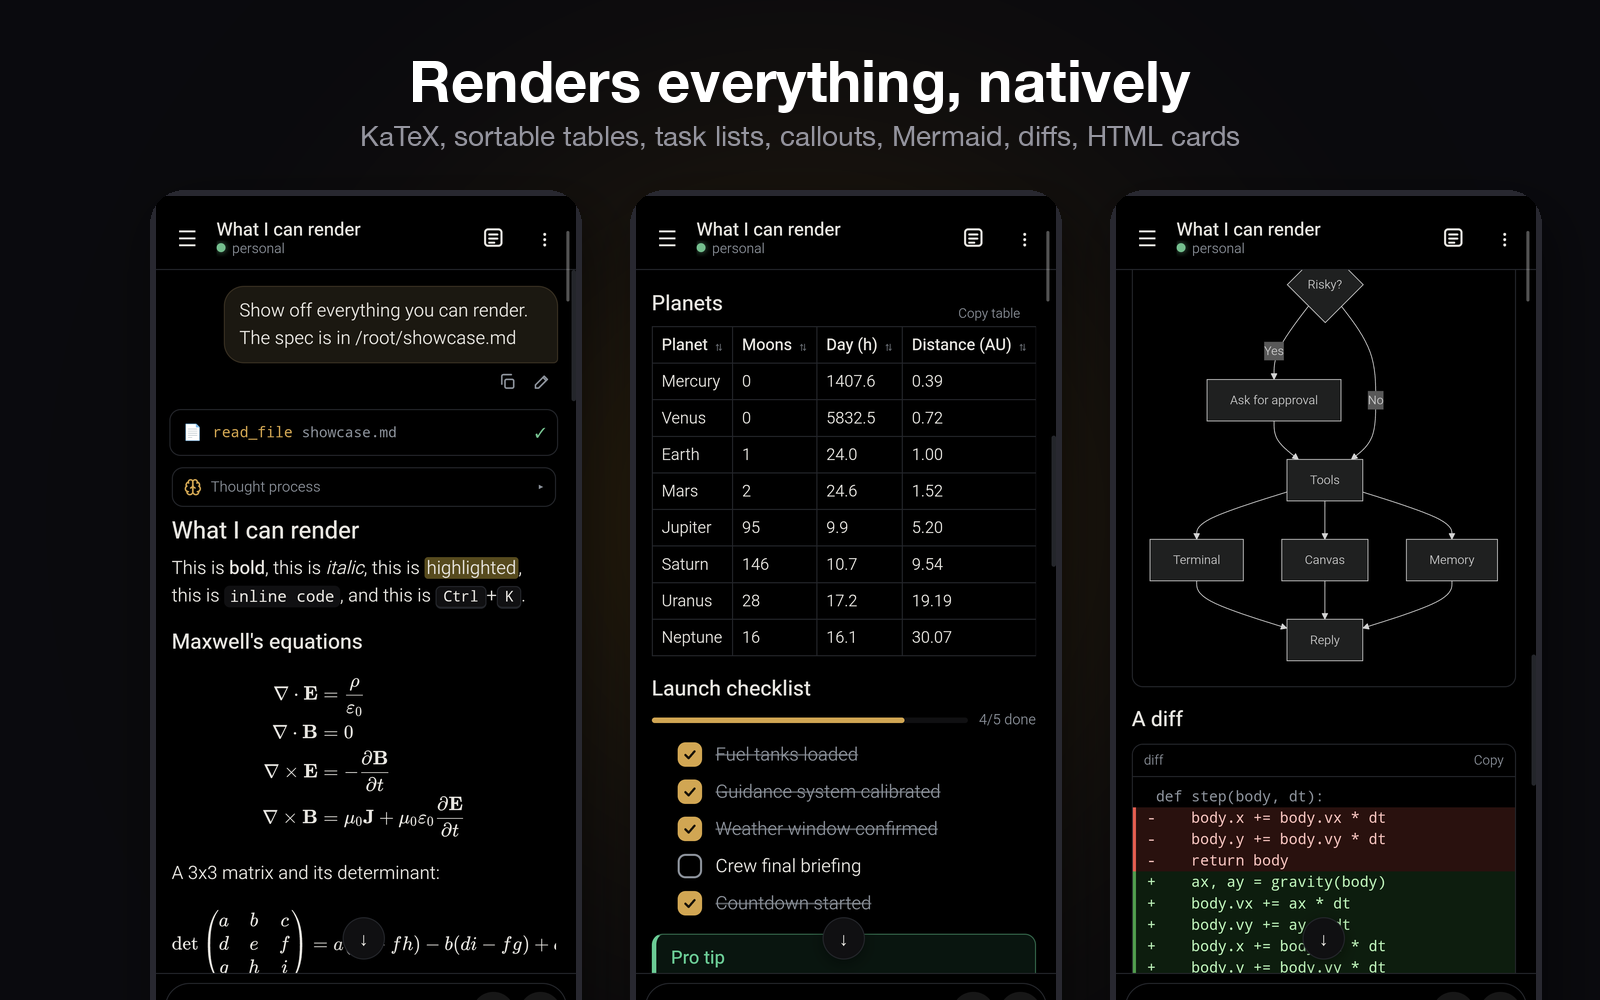Click the Ask for approval flowchart node
Viewport: 1600px width, 1000px height.
pyautogui.click(x=1274, y=400)
